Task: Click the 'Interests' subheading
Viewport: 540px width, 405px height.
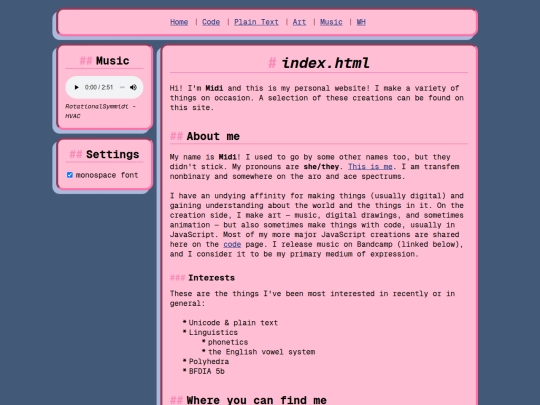Action: point(211,278)
